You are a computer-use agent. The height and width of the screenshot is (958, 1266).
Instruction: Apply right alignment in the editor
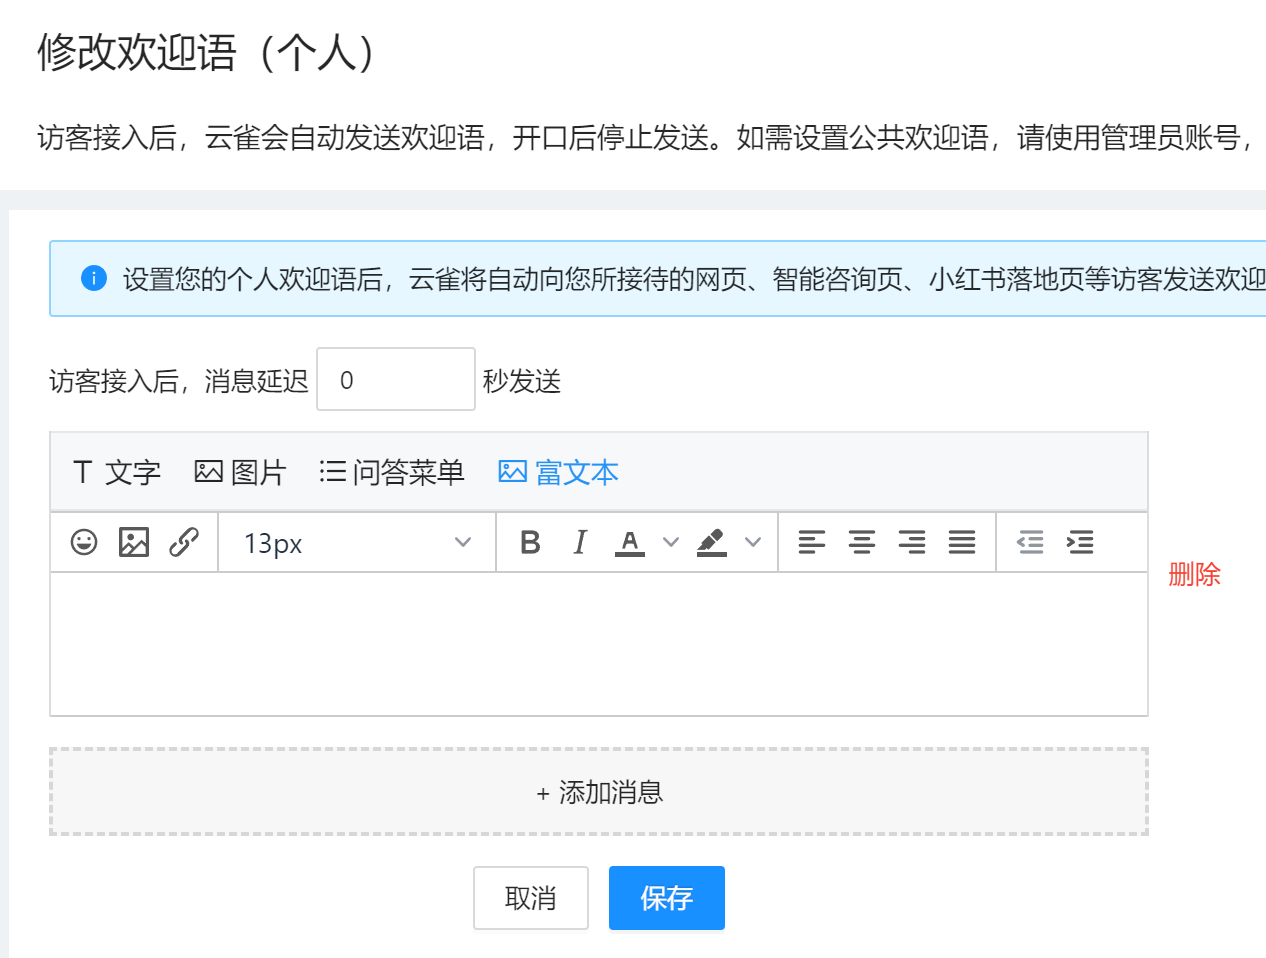click(x=912, y=542)
